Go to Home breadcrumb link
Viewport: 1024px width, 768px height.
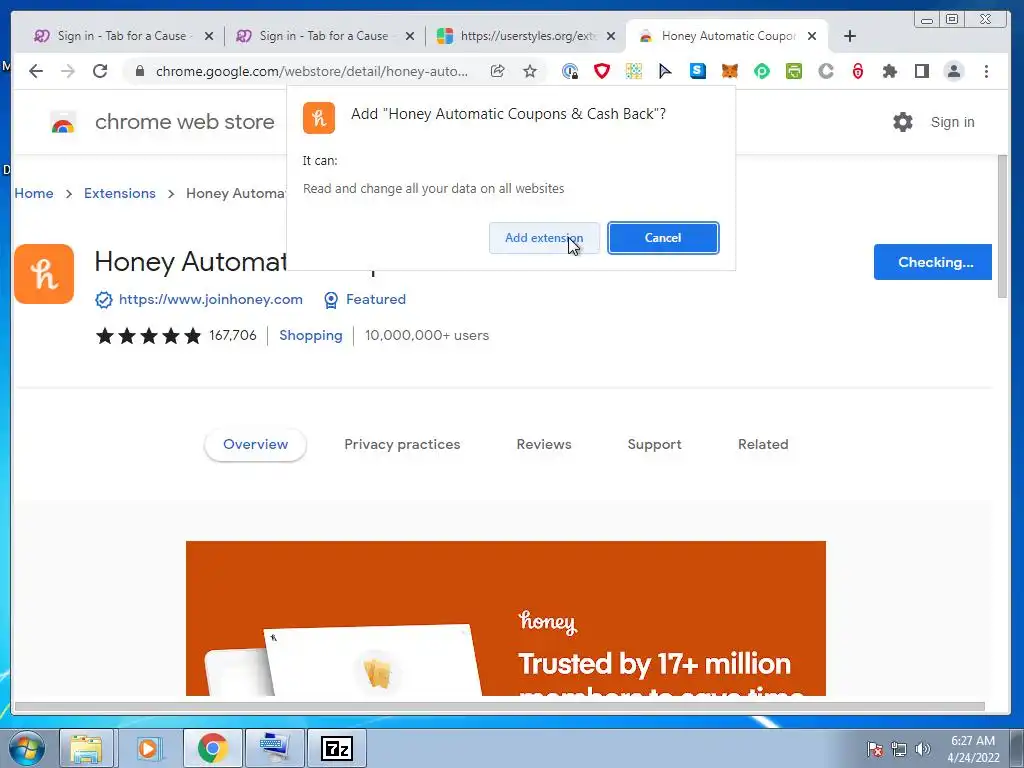34,193
